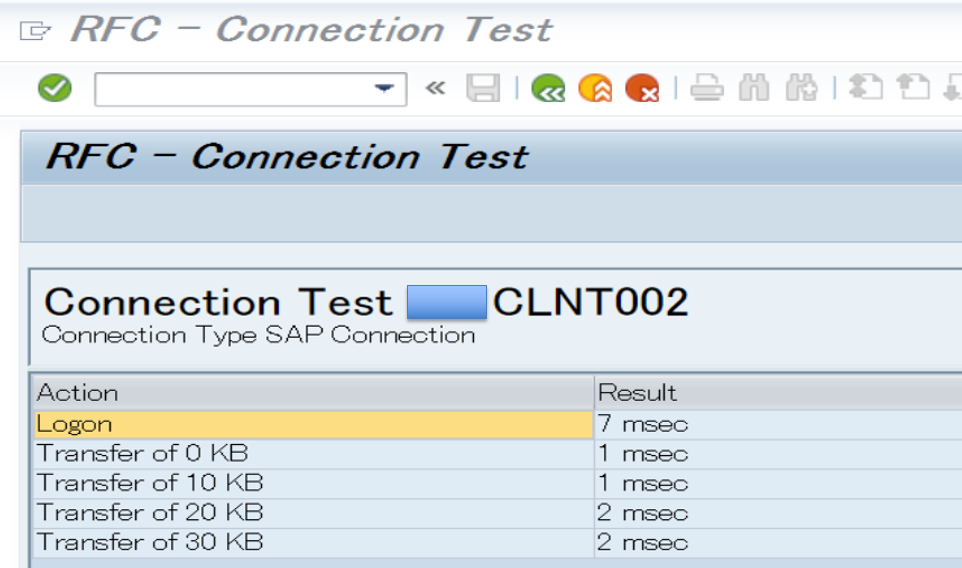962x568 pixels.
Task: Open the menu icon beside window title
Action: 34,30
